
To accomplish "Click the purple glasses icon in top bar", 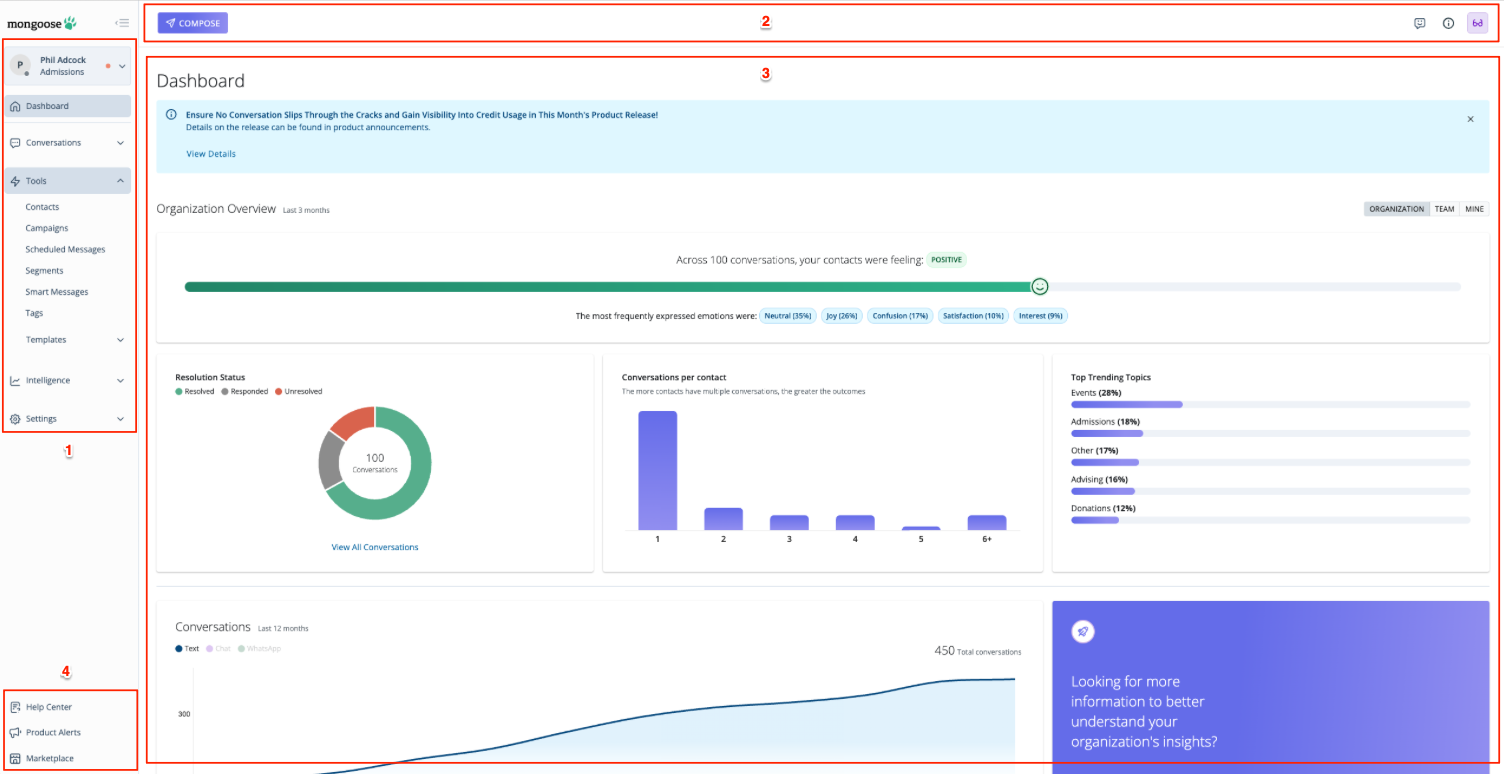I will (1477, 23).
